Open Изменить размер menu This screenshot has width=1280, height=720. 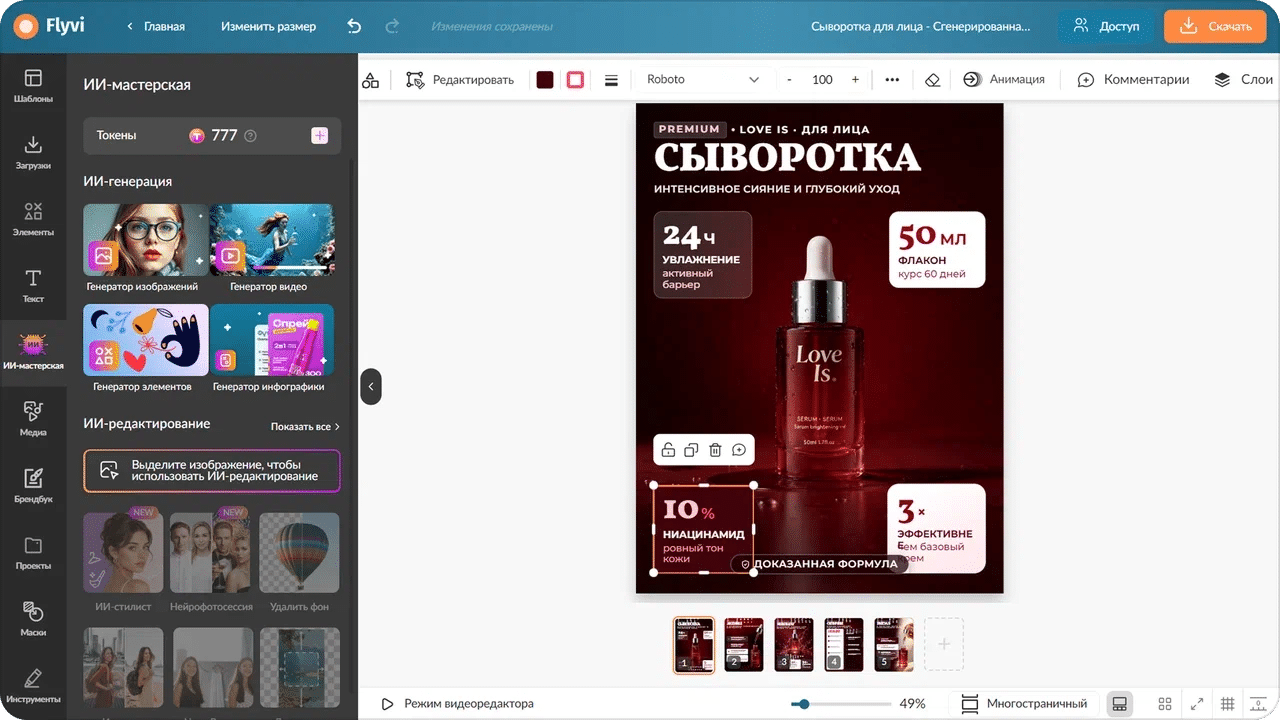(x=268, y=27)
